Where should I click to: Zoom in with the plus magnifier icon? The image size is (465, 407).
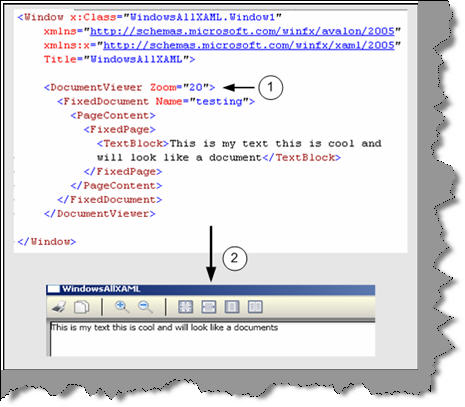click(122, 307)
